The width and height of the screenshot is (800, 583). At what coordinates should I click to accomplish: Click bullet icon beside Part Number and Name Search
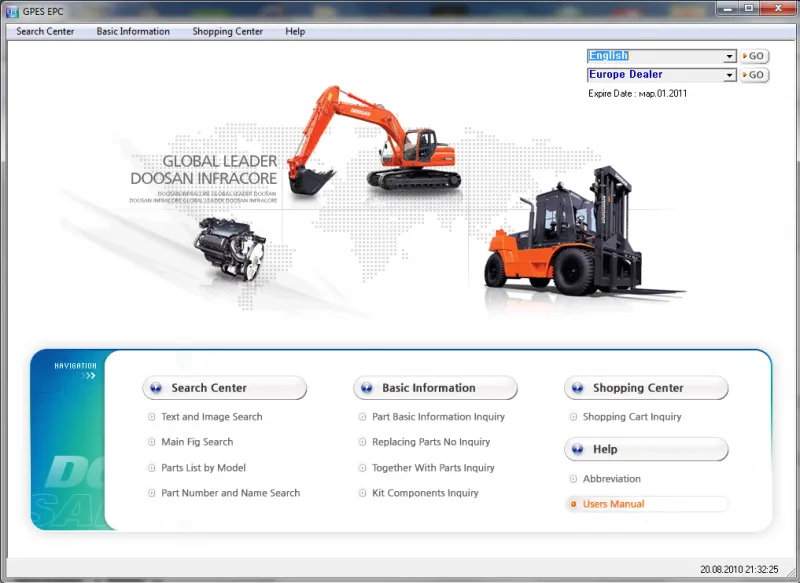pos(152,493)
